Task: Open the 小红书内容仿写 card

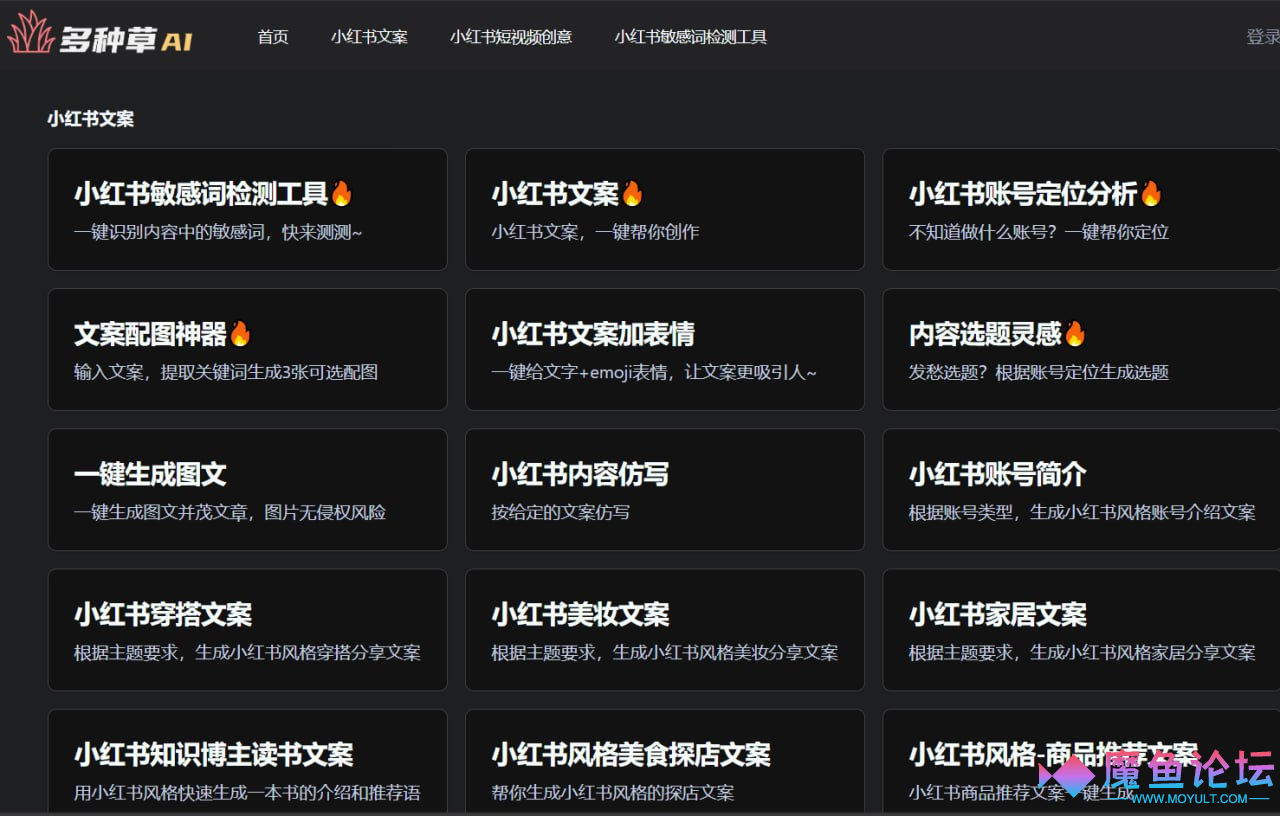Action: 665,490
